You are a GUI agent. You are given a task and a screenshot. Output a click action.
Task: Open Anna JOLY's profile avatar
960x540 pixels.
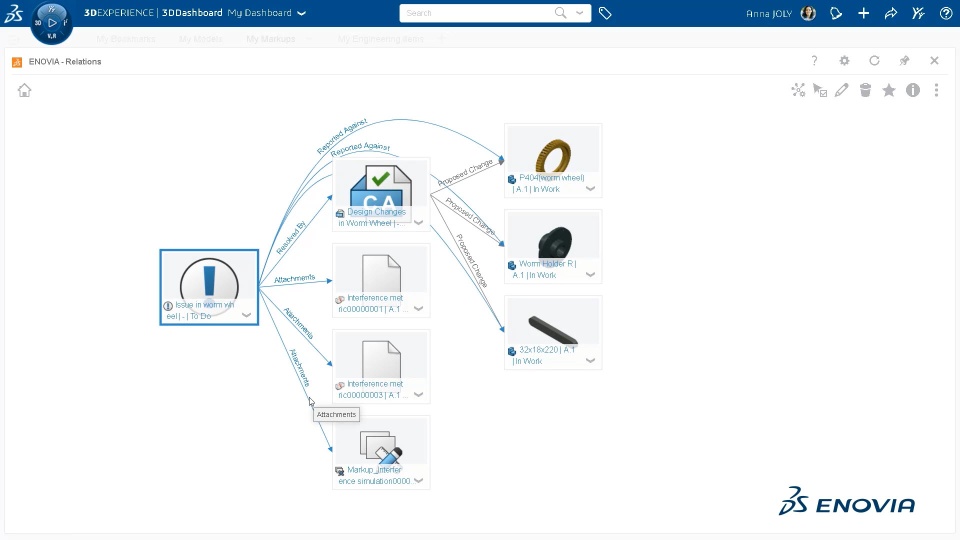[808, 13]
